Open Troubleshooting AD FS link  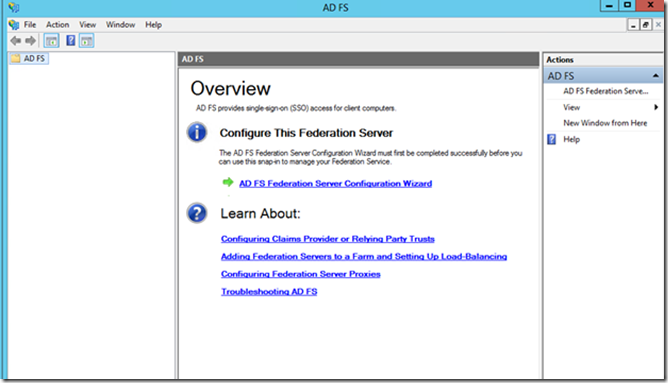point(269,292)
